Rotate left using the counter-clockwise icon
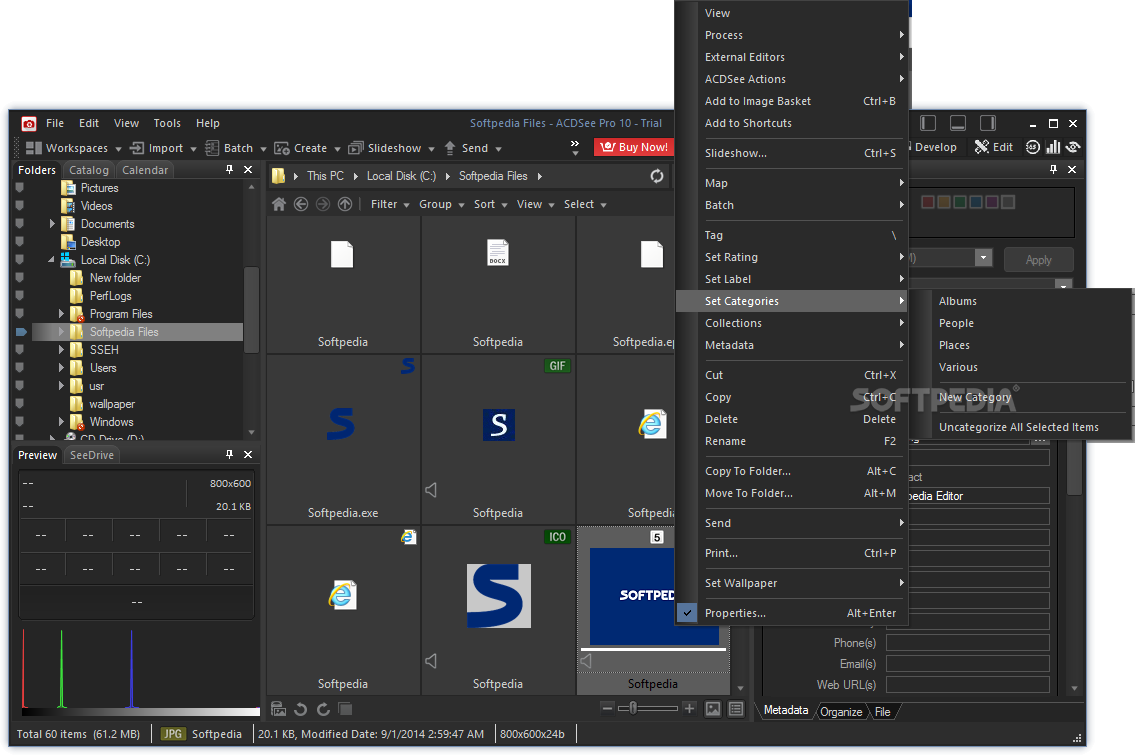 (300, 709)
